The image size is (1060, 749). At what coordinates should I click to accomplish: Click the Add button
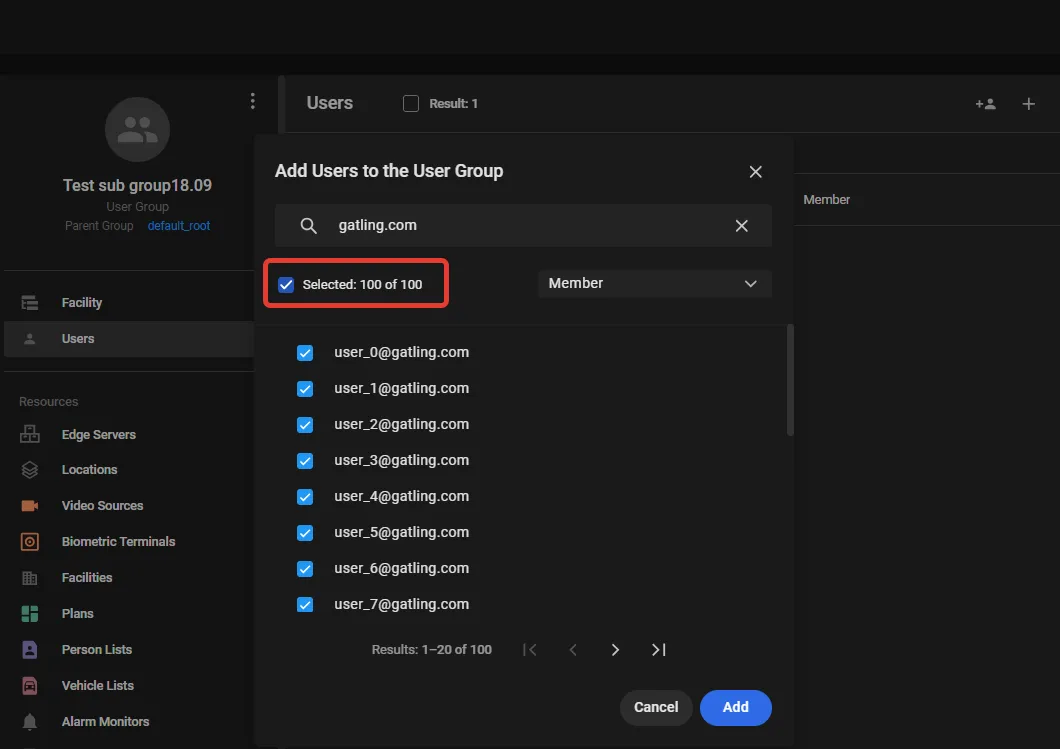click(736, 708)
